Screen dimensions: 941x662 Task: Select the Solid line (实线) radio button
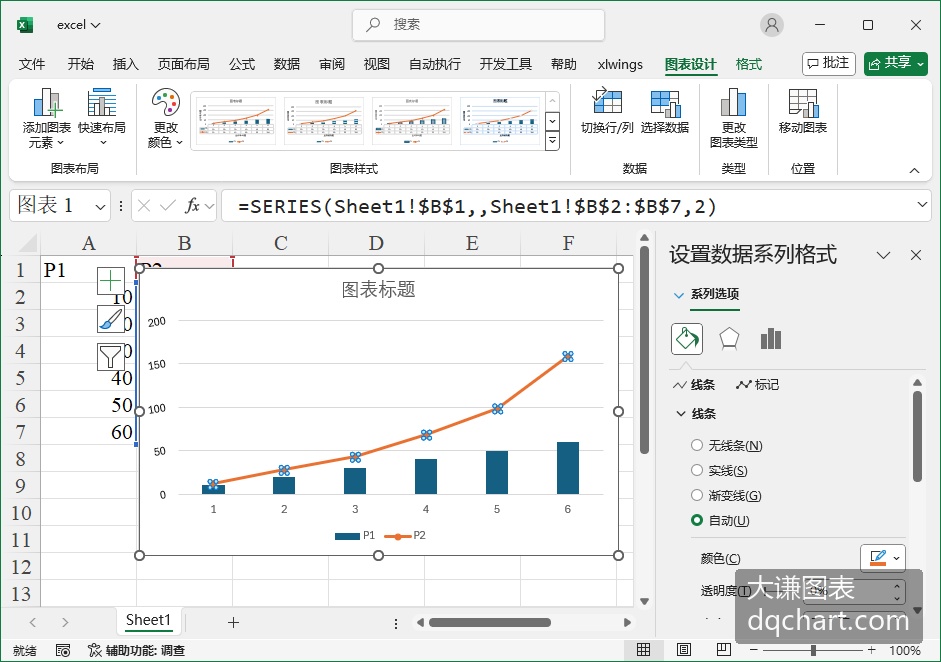[697, 470]
